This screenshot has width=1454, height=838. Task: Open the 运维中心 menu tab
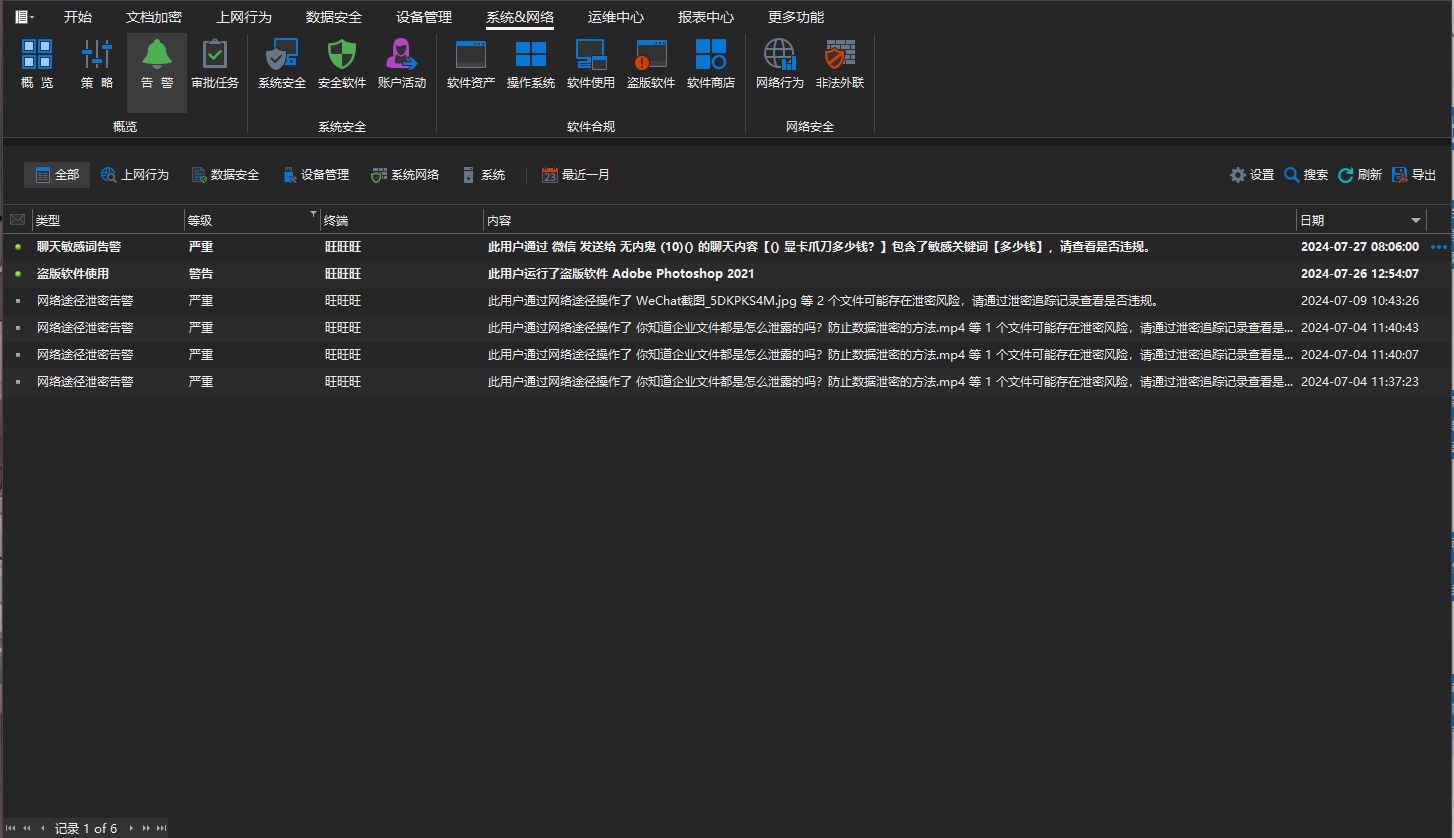pyautogui.click(x=616, y=17)
